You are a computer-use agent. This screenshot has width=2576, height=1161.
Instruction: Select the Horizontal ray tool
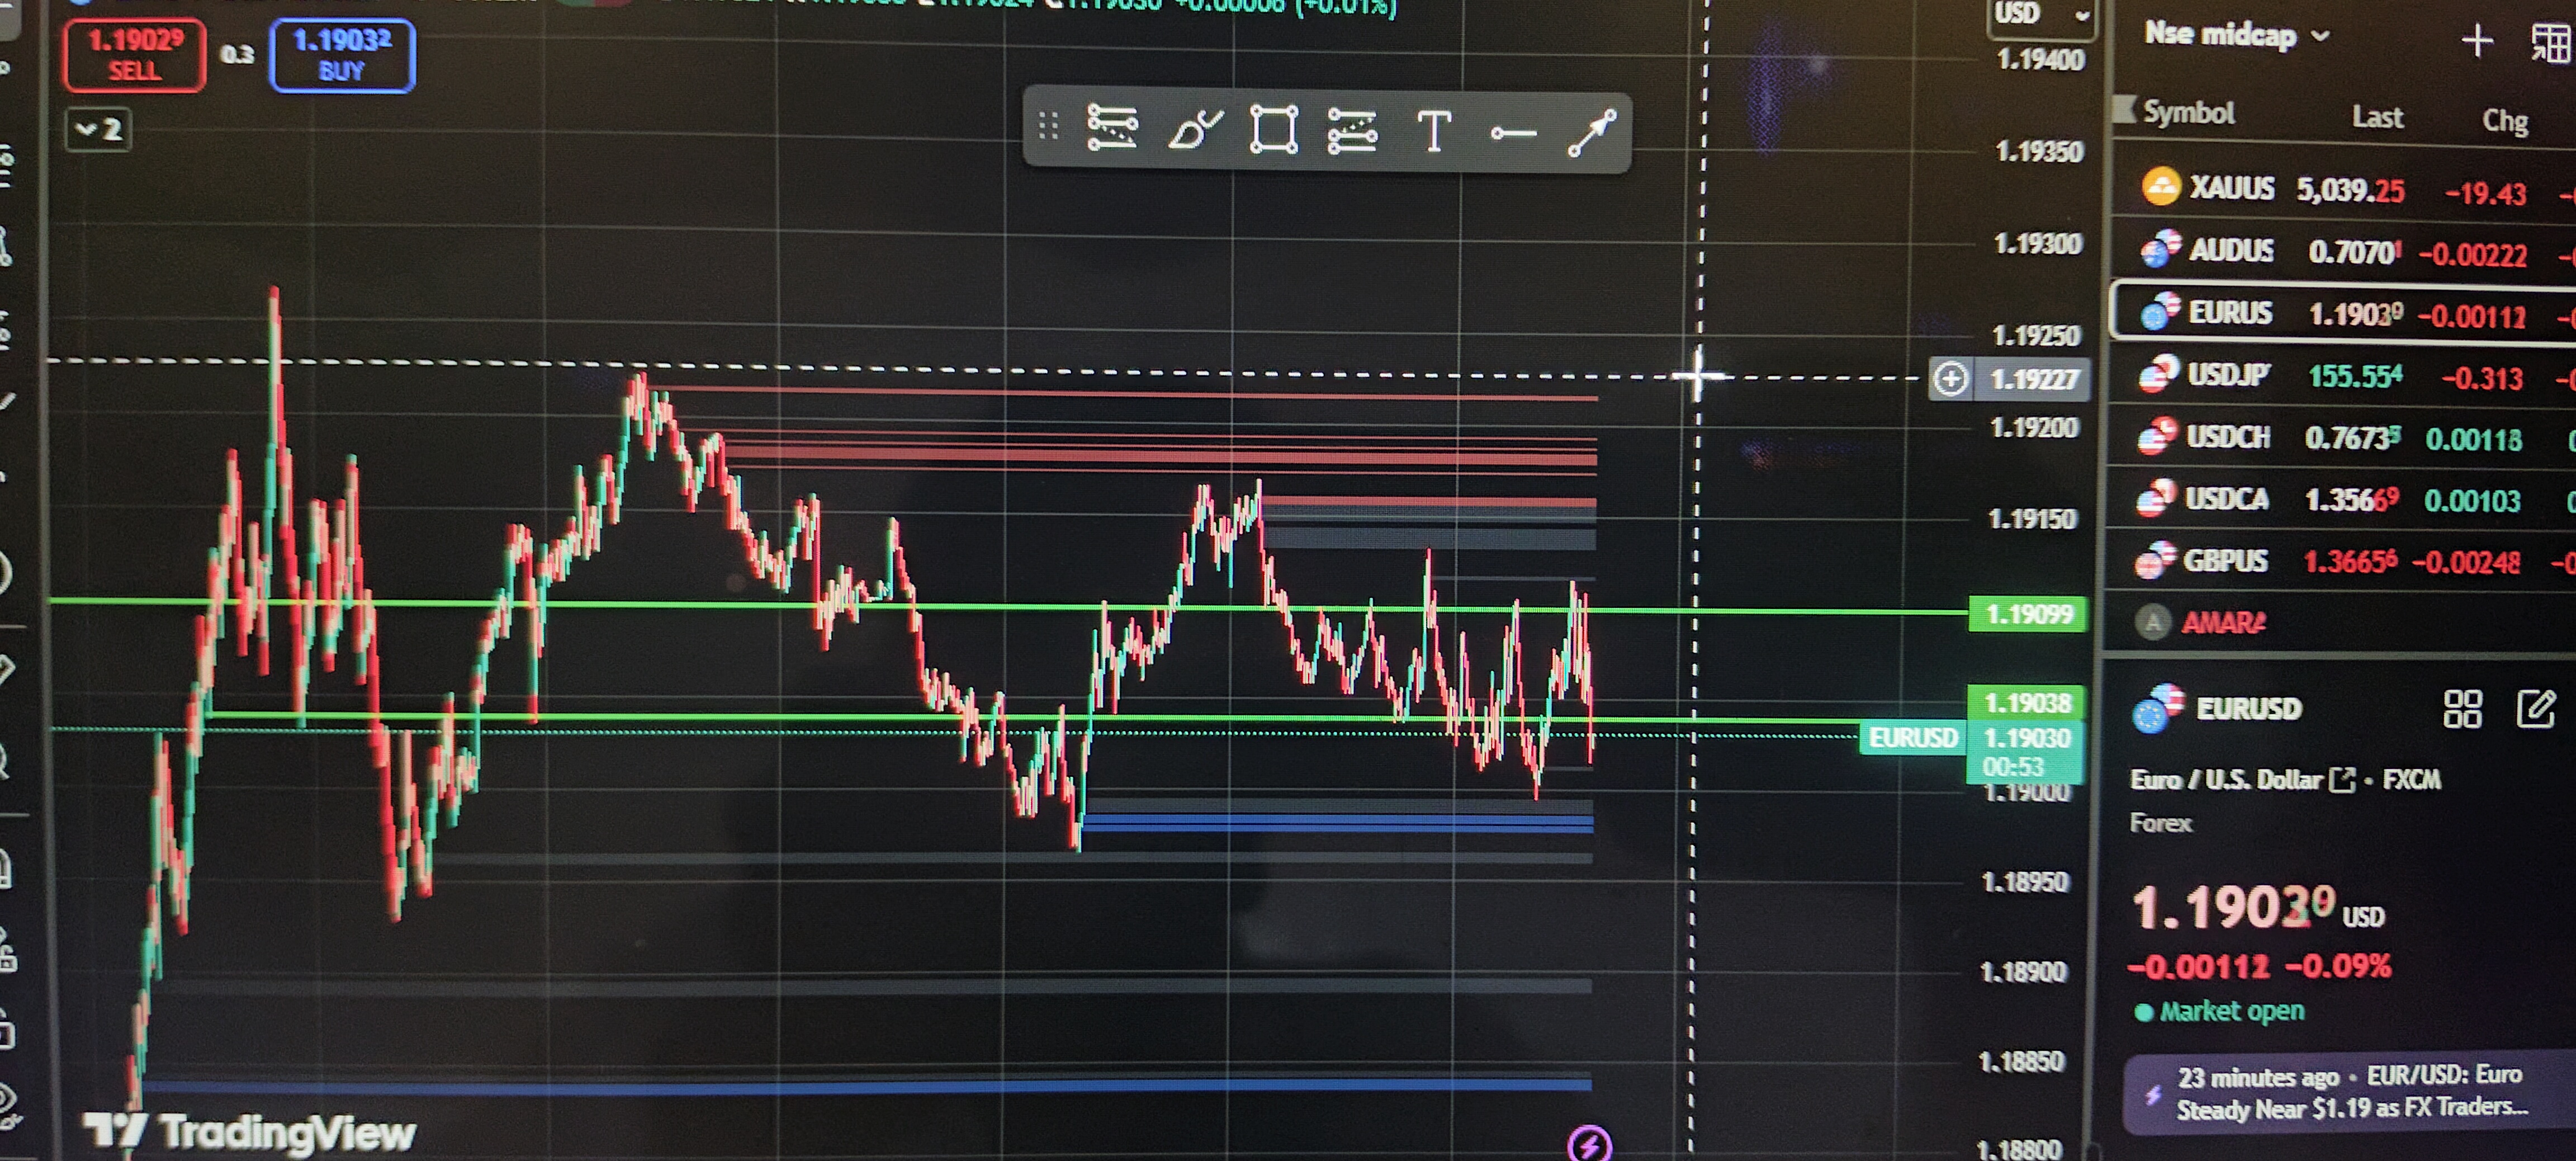point(1513,133)
